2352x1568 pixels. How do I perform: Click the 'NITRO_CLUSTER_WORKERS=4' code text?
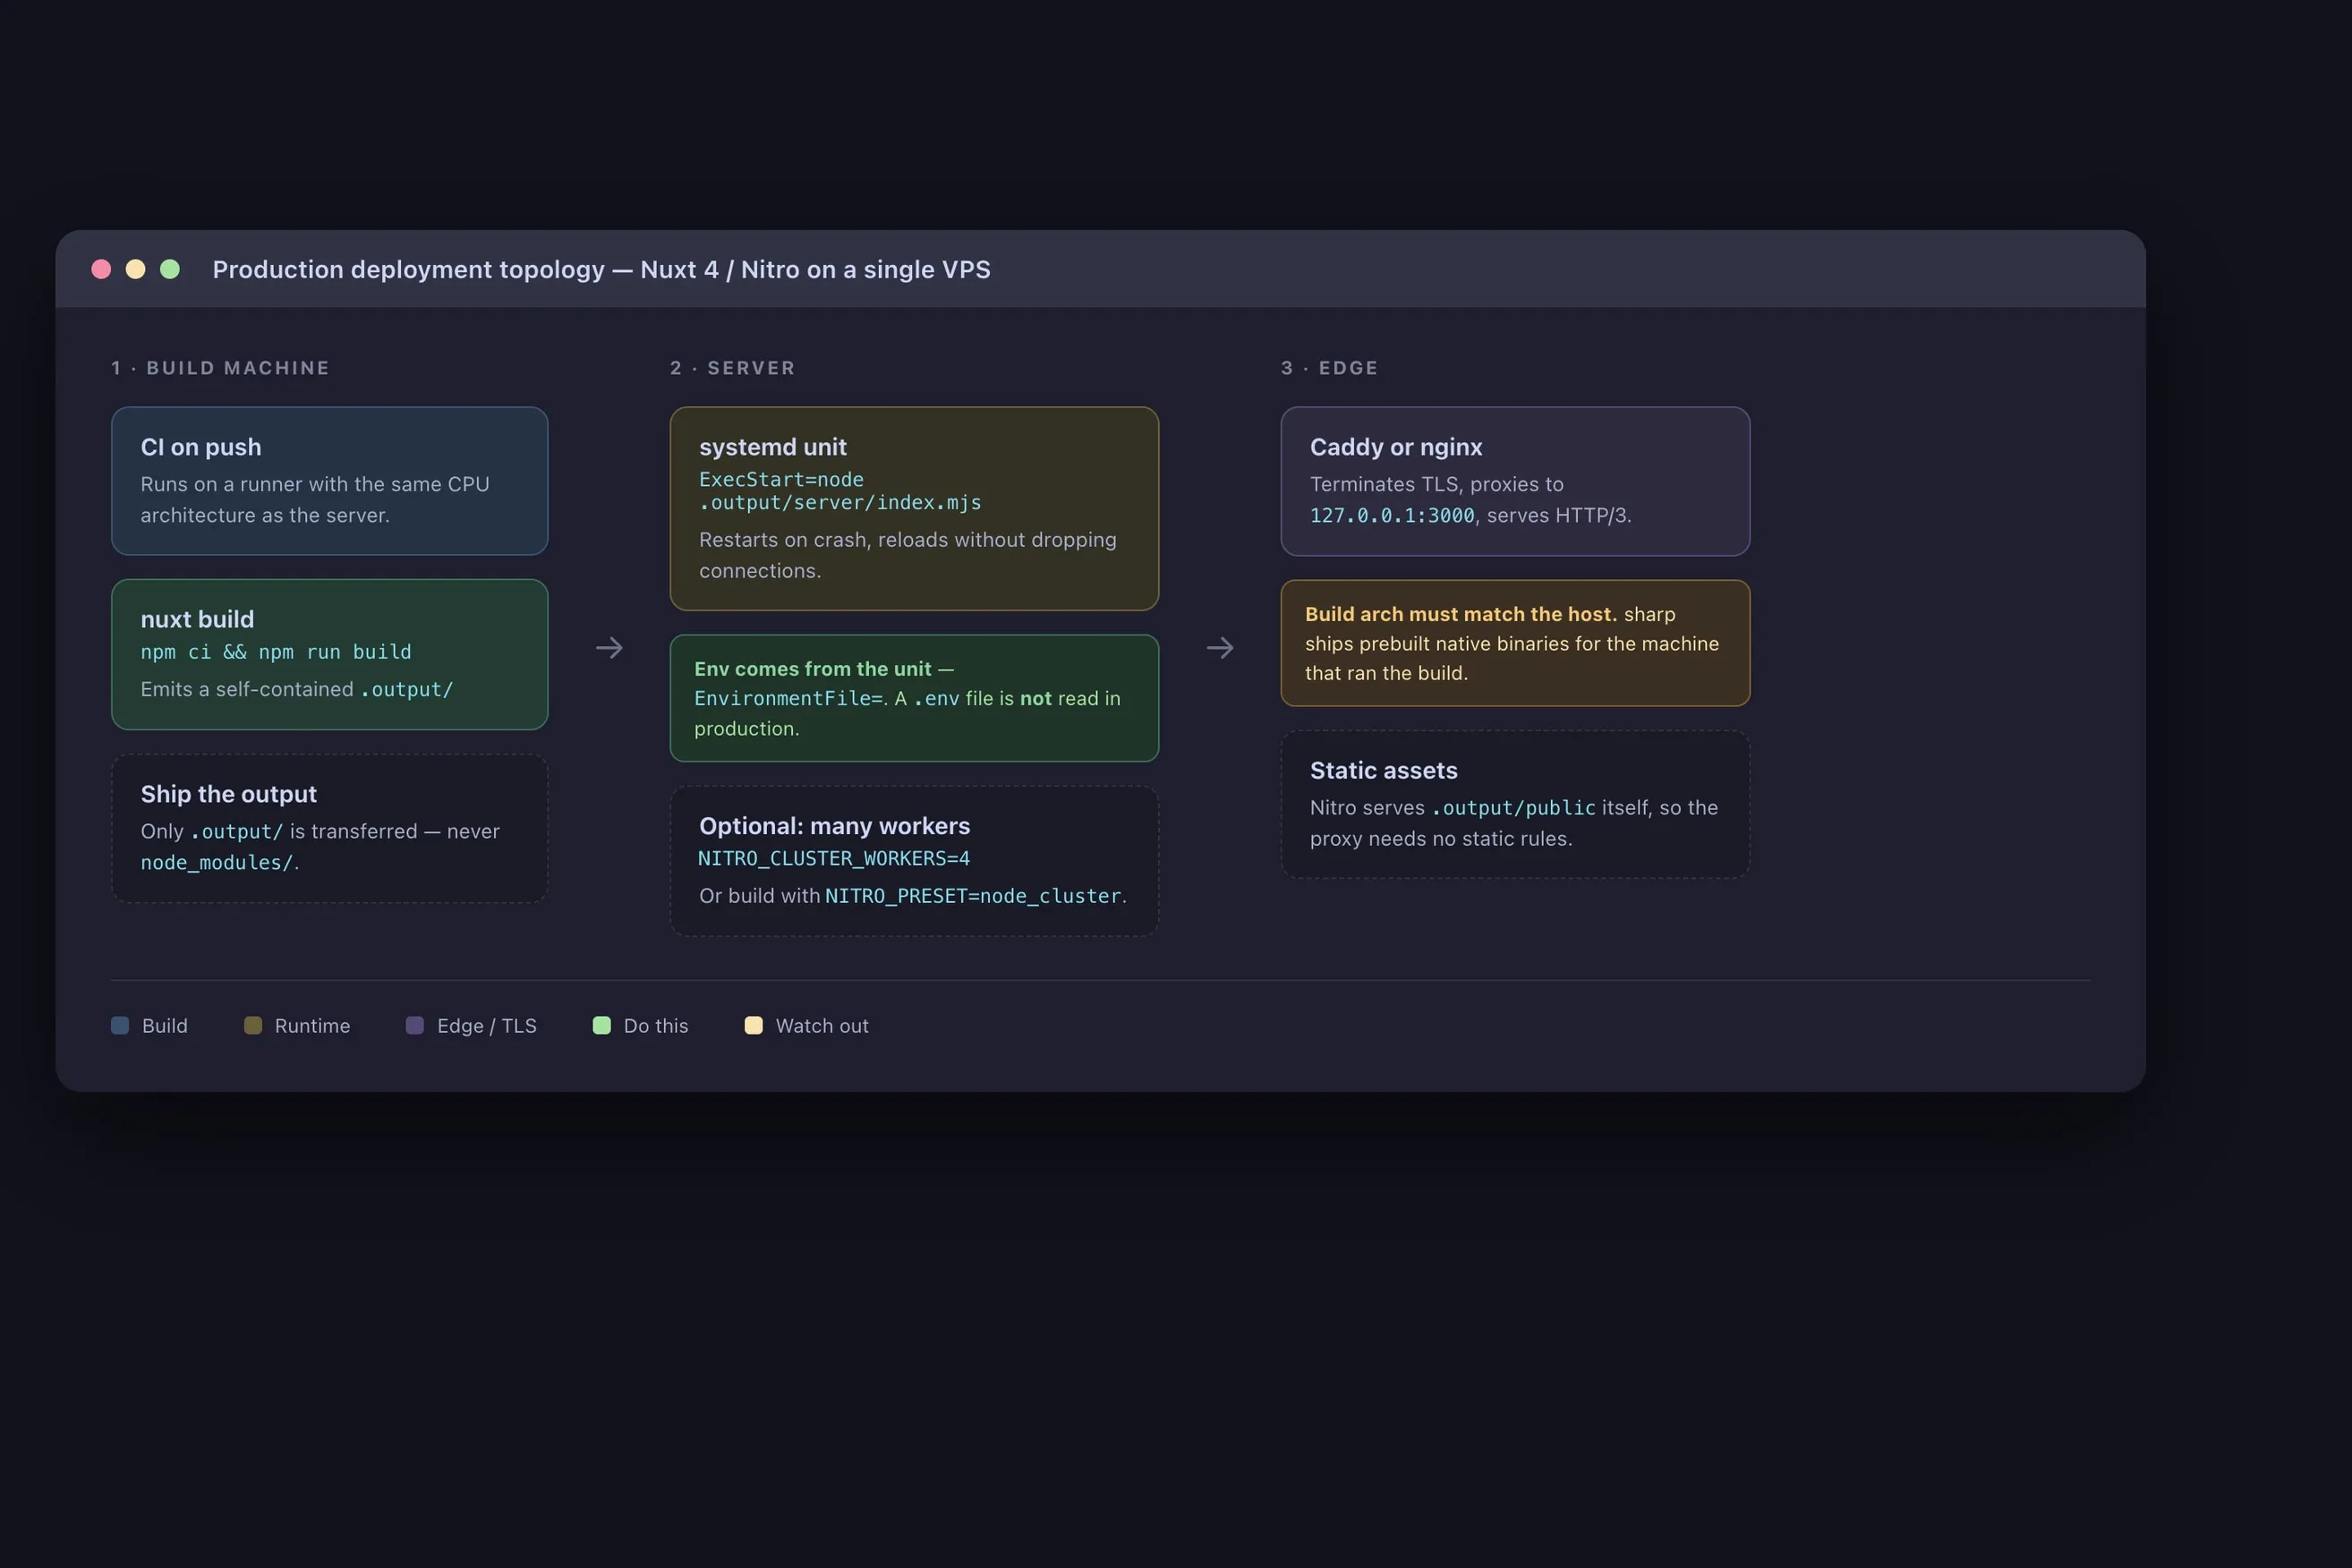[834, 858]
